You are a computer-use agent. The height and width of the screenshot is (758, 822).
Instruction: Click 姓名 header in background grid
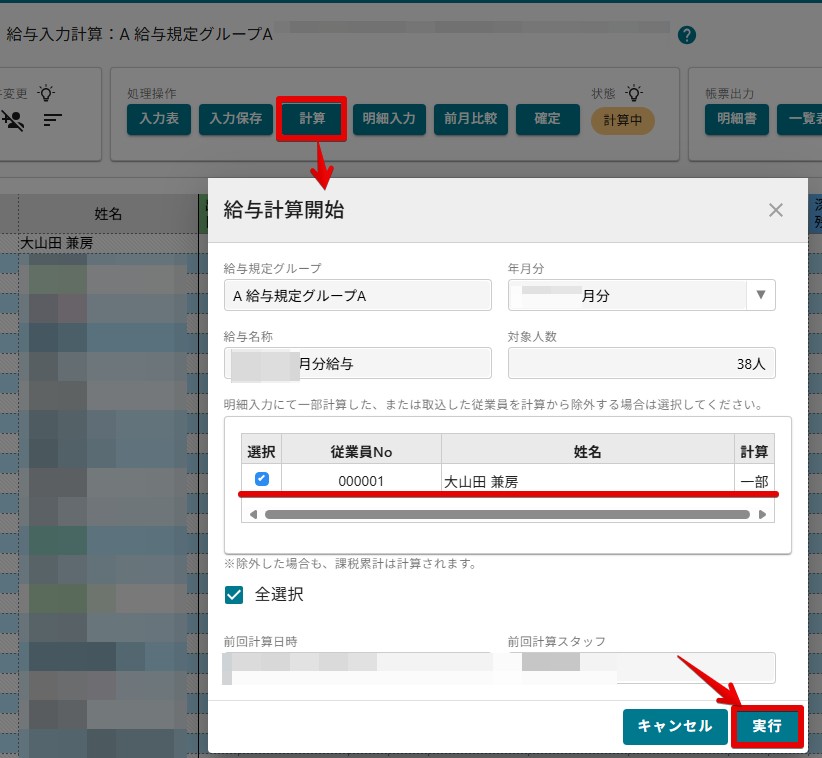[x=108, y=214]
